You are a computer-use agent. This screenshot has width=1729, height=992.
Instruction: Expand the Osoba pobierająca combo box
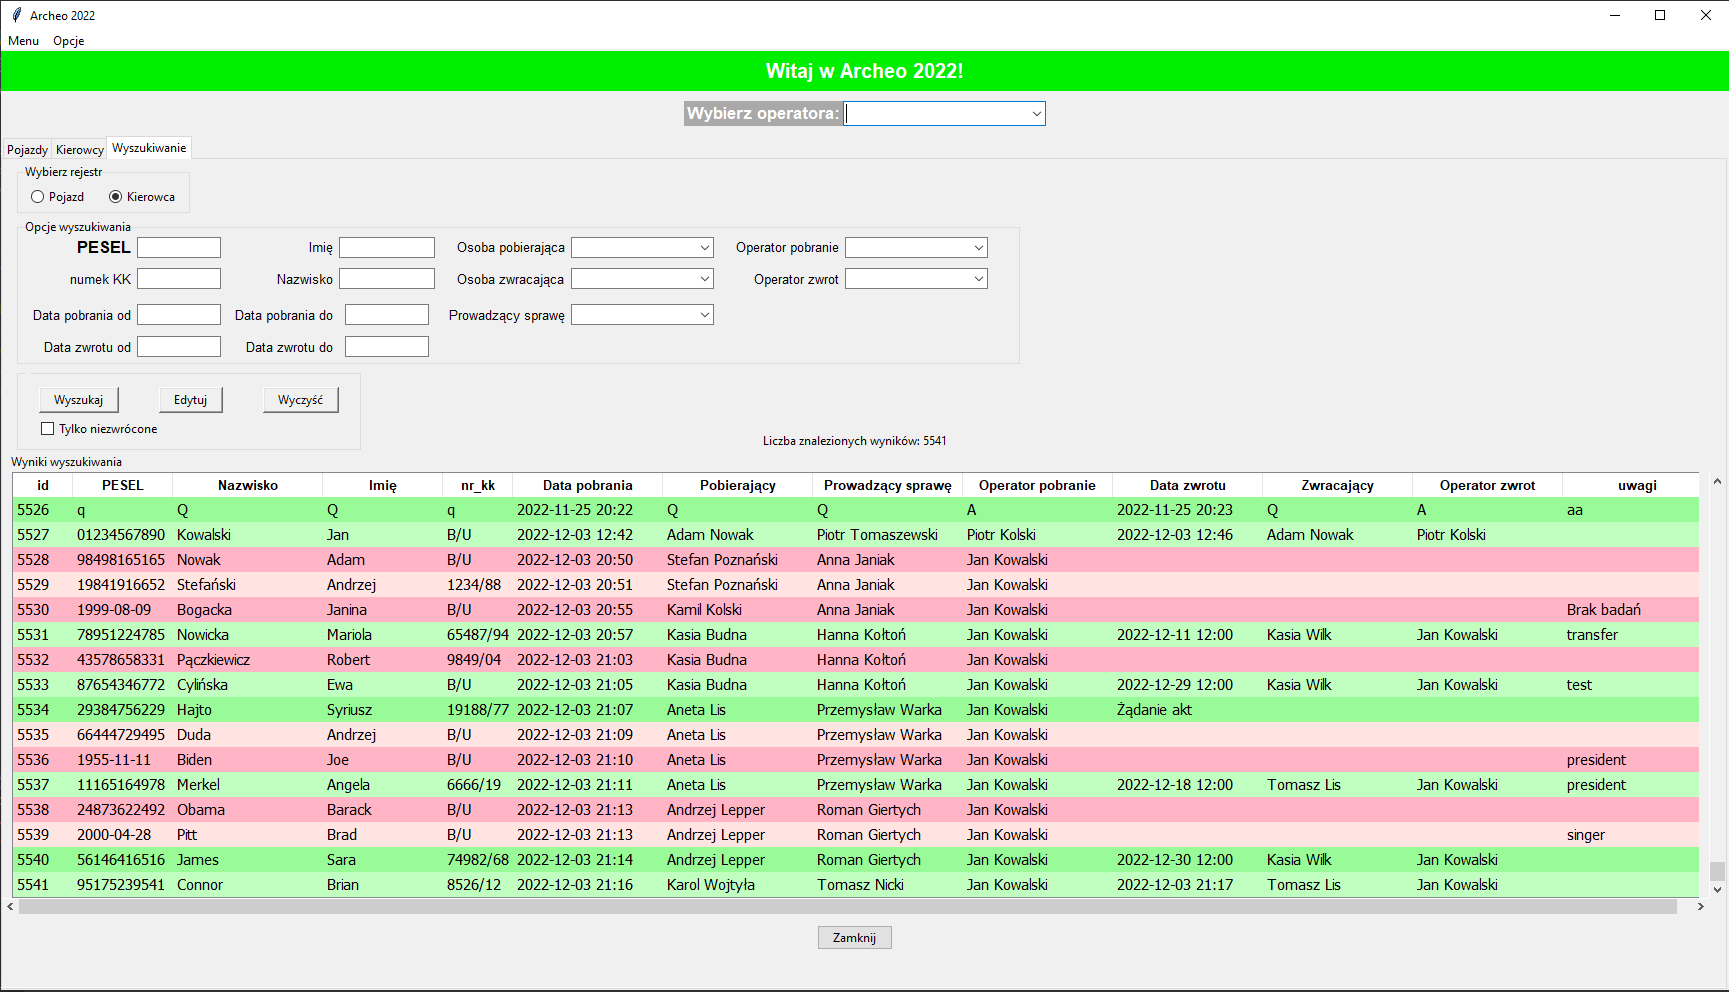704,248
